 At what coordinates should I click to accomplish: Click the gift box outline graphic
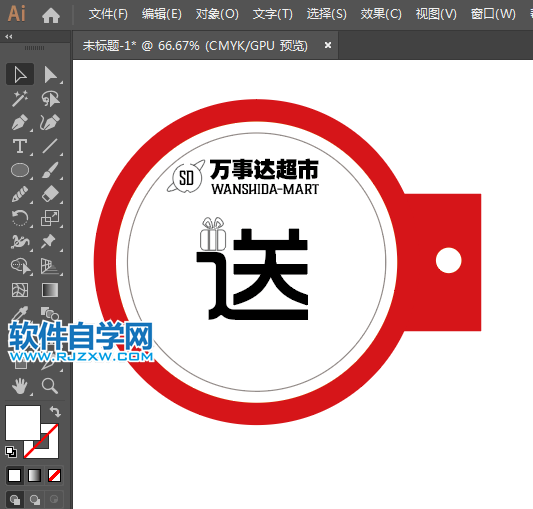click(213, 234)
